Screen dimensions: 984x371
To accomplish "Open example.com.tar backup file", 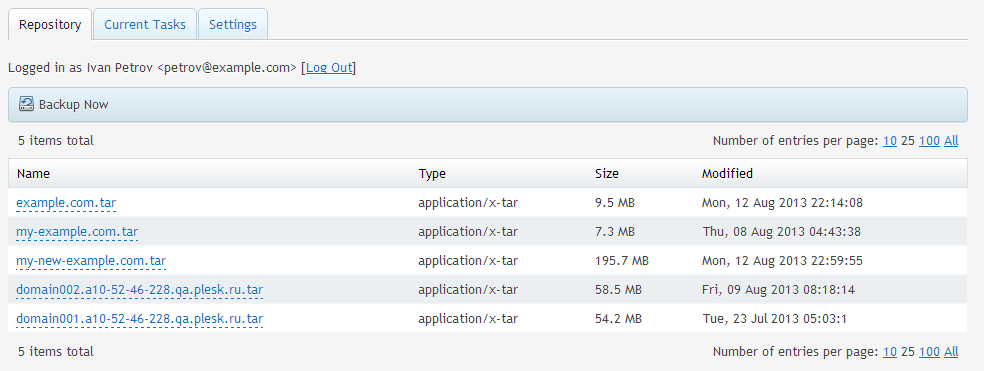I will coord(66,203).
